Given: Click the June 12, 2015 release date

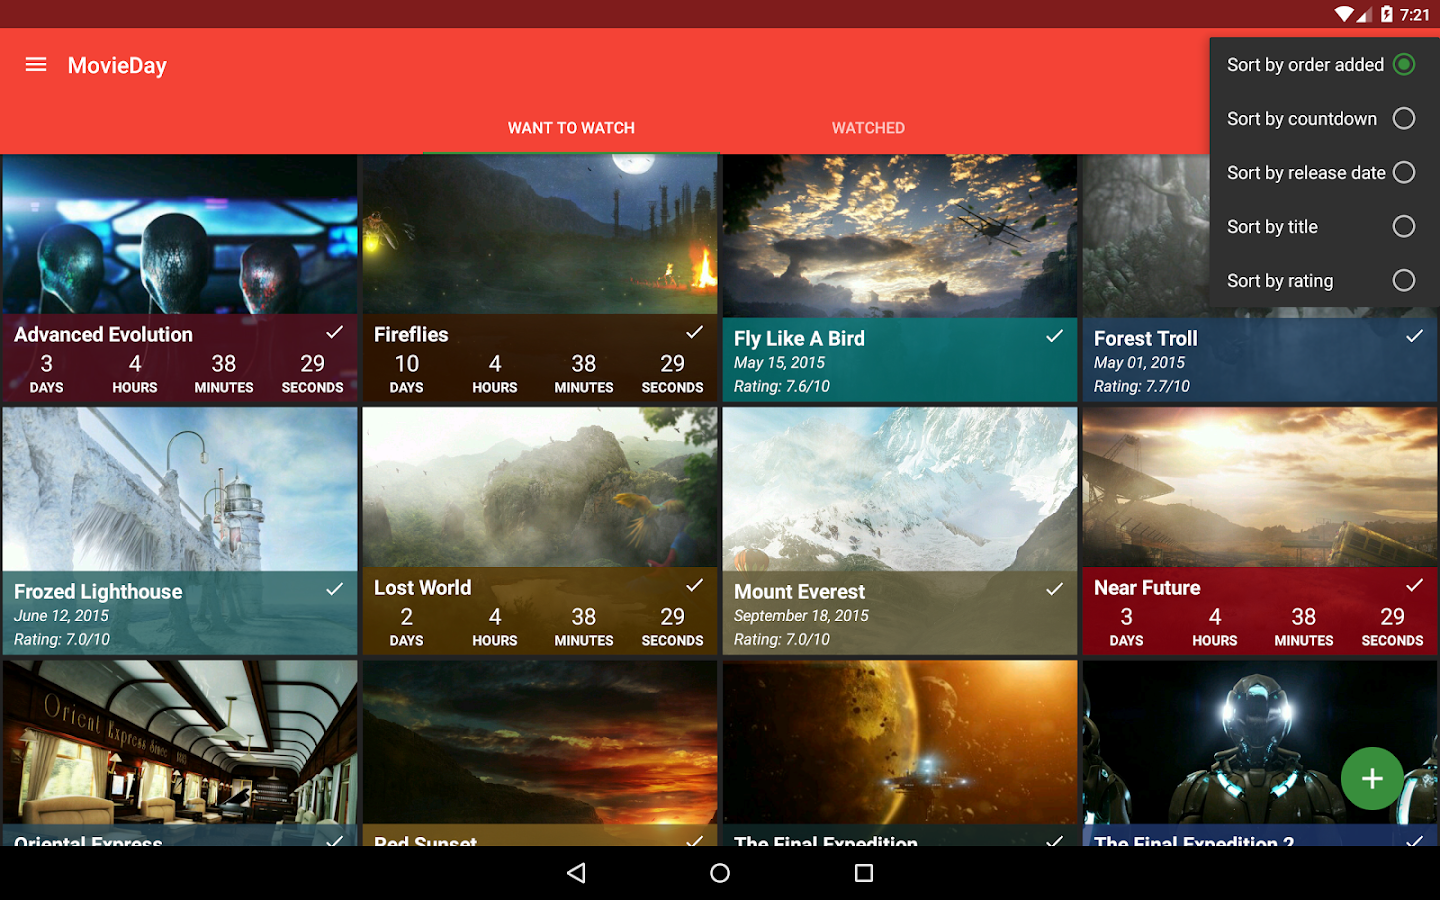Looking at the screenshot, I should point(61,616).
